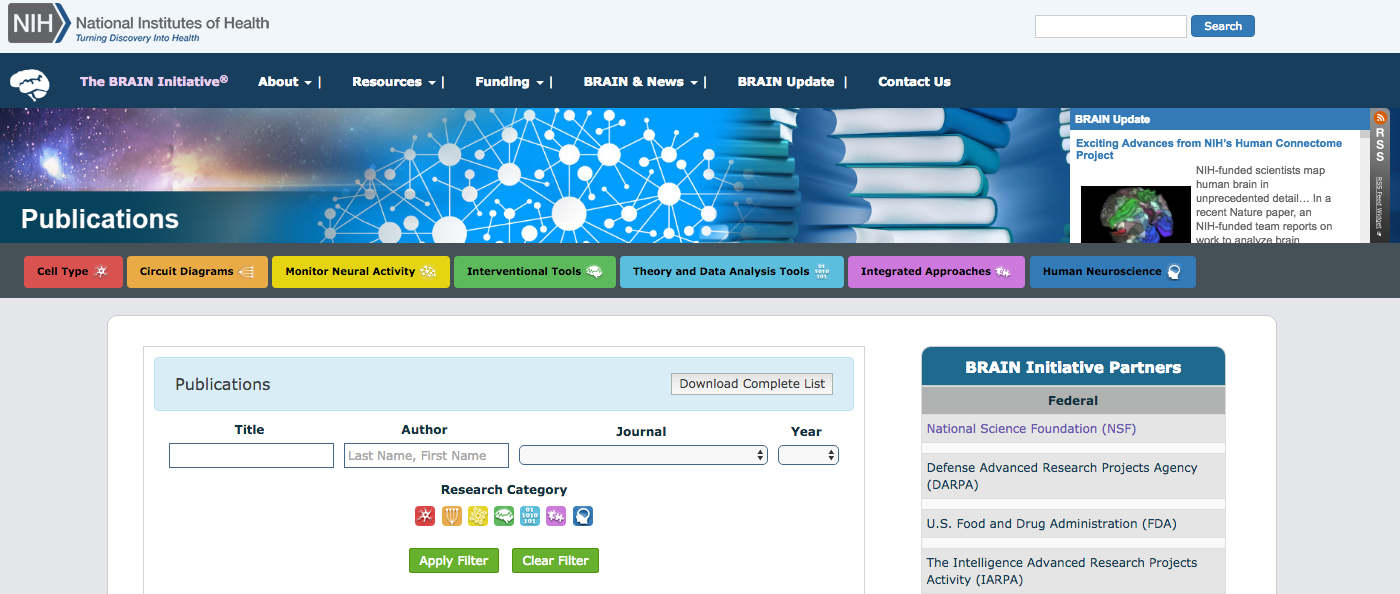Go to The BRAIN Initiative home link
The width and height of the screenshot is (1400, 594).
(154, 81)
